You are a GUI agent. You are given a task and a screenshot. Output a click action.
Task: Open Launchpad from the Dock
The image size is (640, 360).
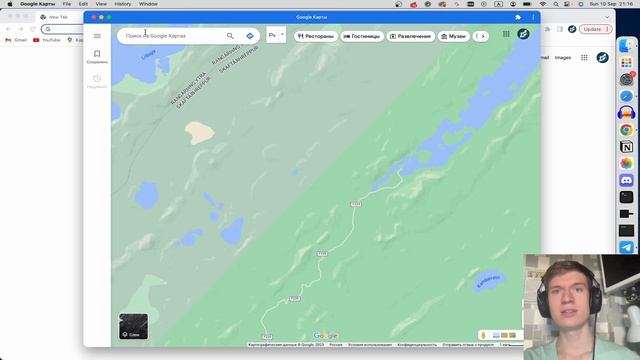click(x=626, y=63)
